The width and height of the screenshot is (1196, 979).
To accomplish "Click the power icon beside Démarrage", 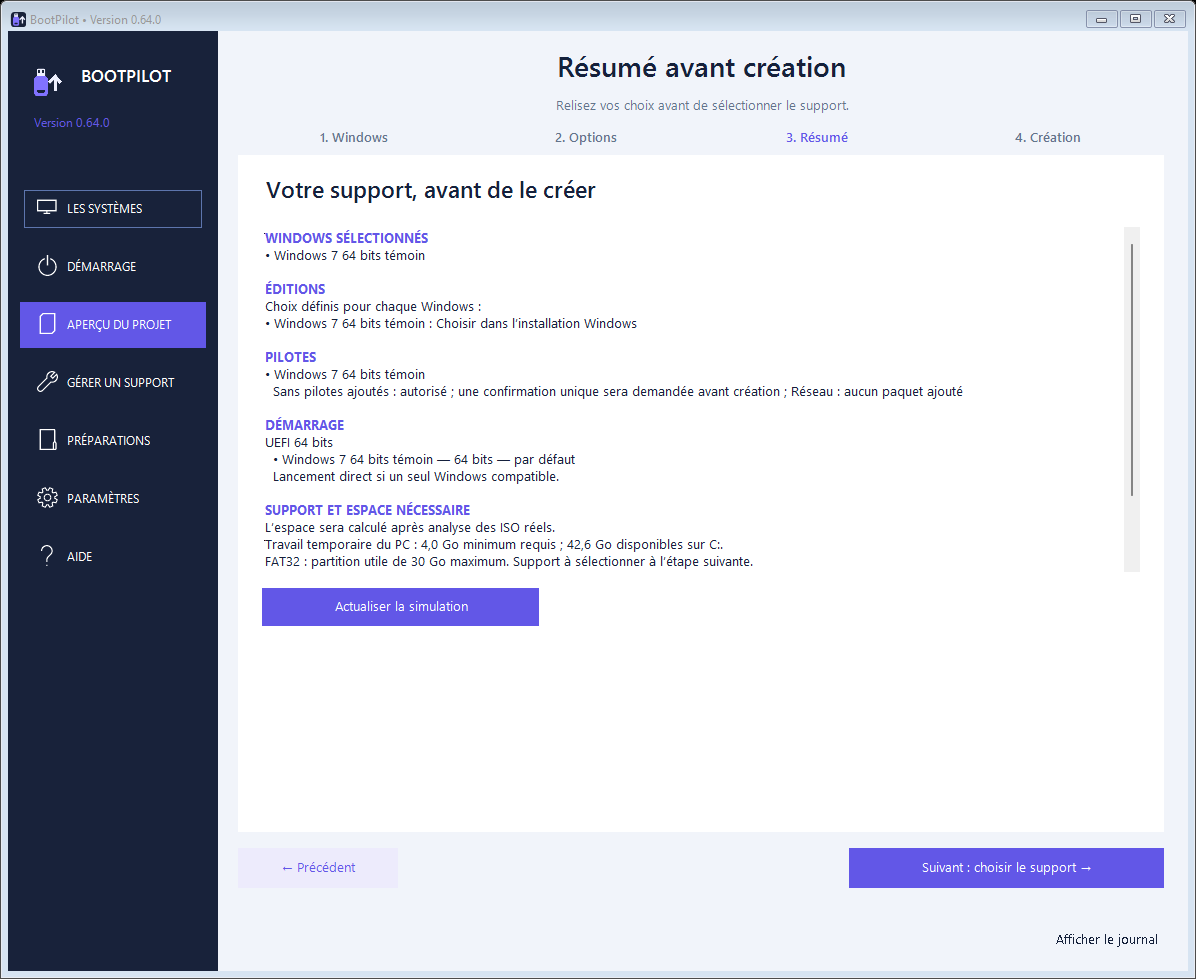I will (x=47, y=266).
